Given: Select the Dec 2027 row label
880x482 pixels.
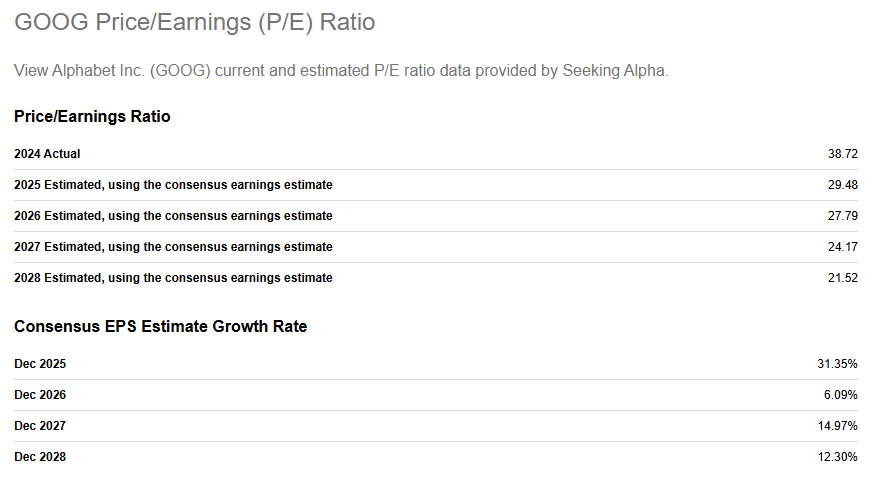Looking at the screenshot, I should tap(40, 426).
